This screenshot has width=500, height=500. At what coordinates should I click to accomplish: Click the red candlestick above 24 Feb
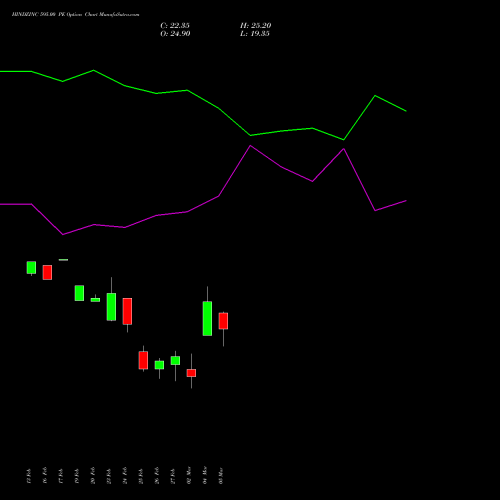[127, 311]
